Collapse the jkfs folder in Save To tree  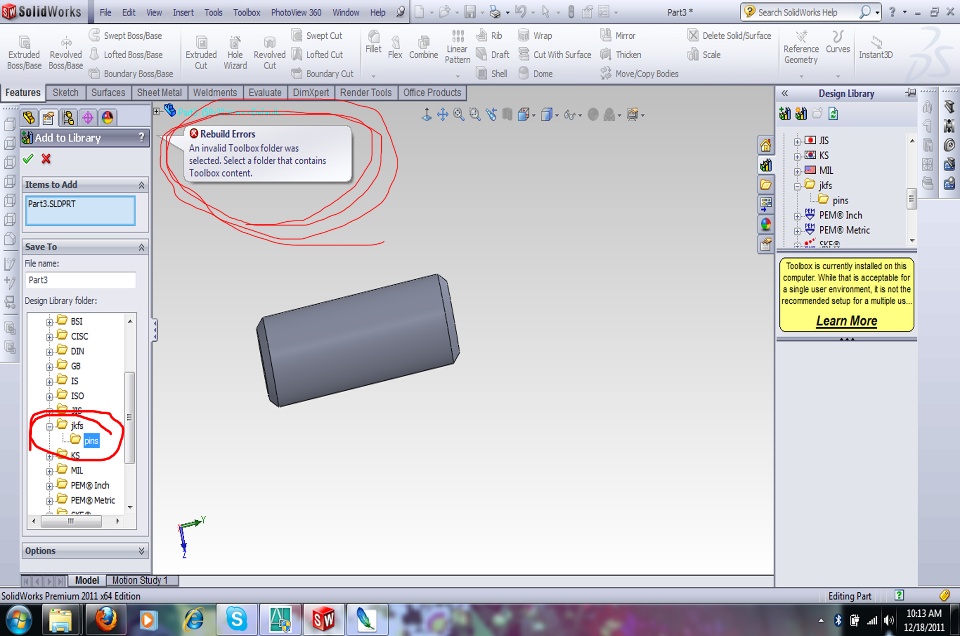click(50, 426)
